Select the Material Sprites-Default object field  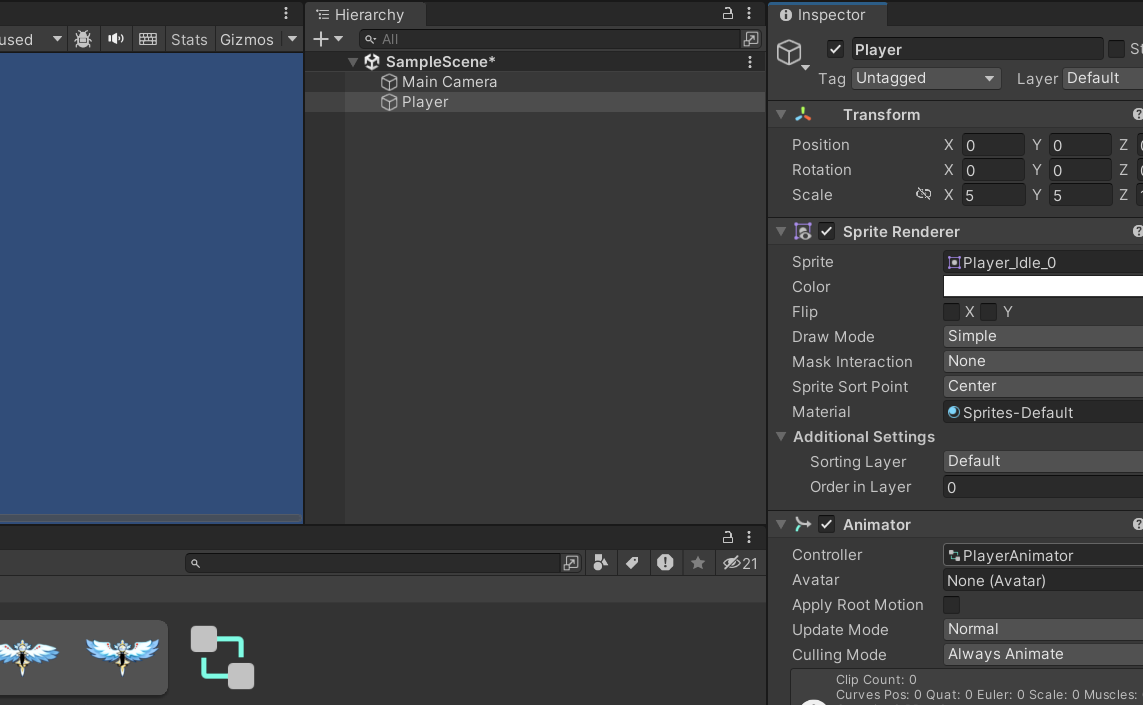point(1043,412)
